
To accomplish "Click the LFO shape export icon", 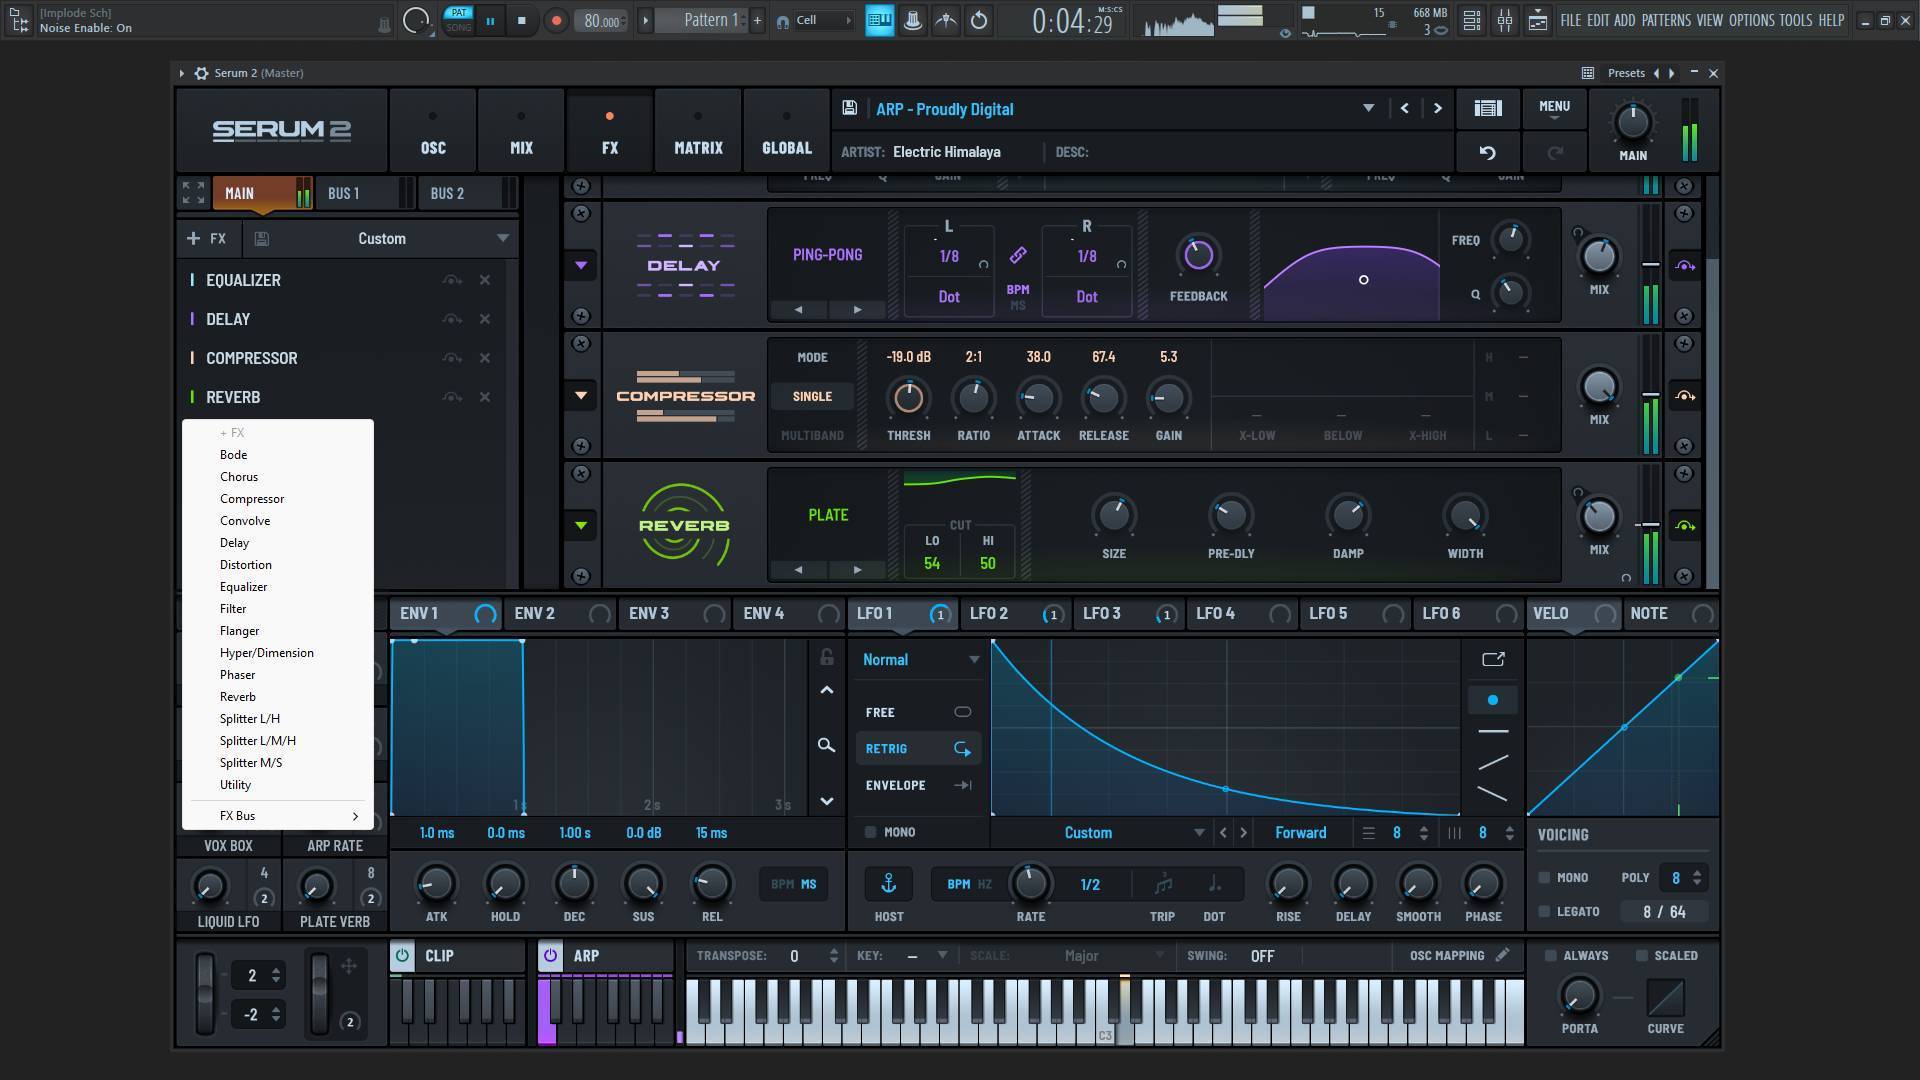I will click(x=1492, y=659).
